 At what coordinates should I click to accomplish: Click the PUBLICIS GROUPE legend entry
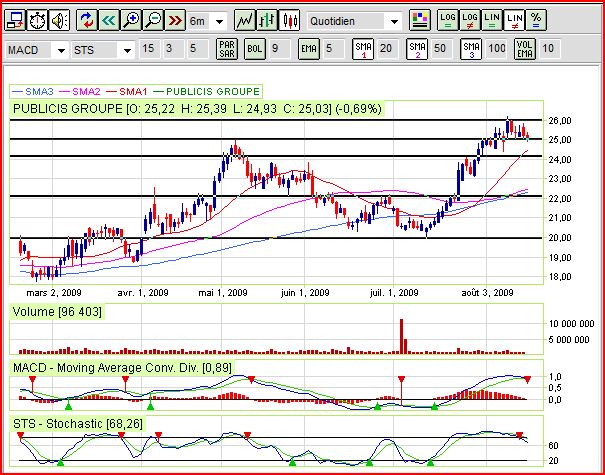click(x=206, y=92)
